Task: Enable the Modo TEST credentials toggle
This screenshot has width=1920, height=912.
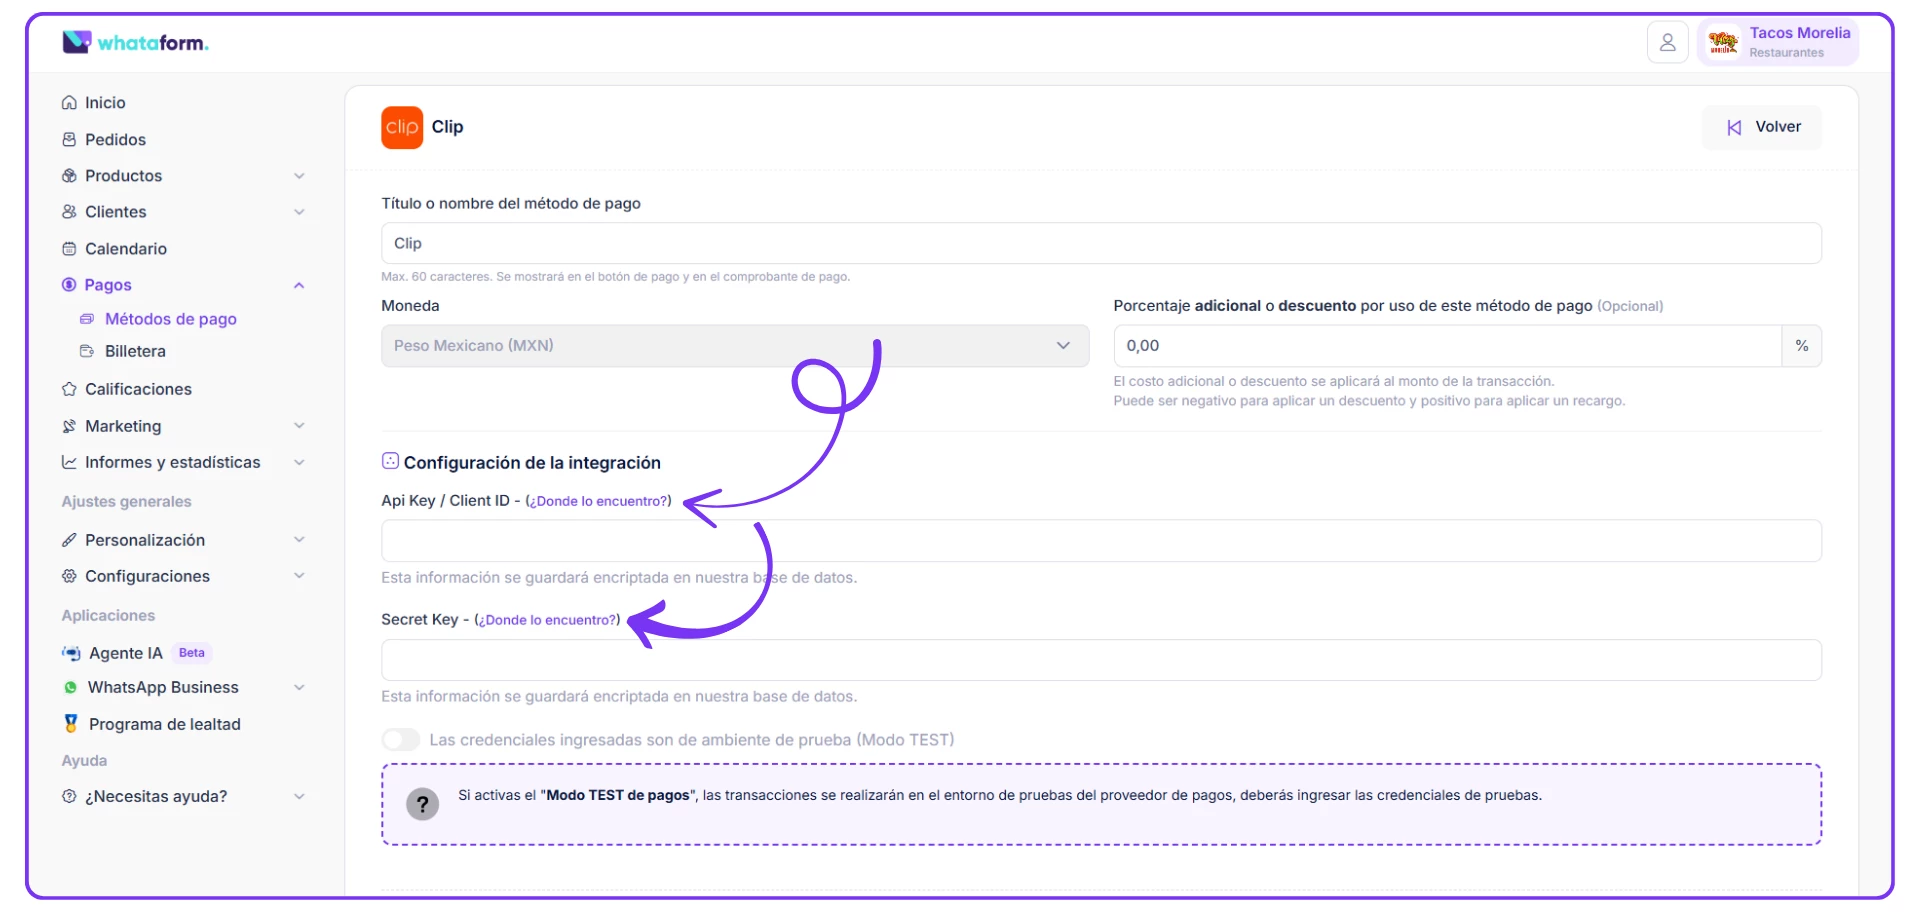Action: tap(401, 740)
